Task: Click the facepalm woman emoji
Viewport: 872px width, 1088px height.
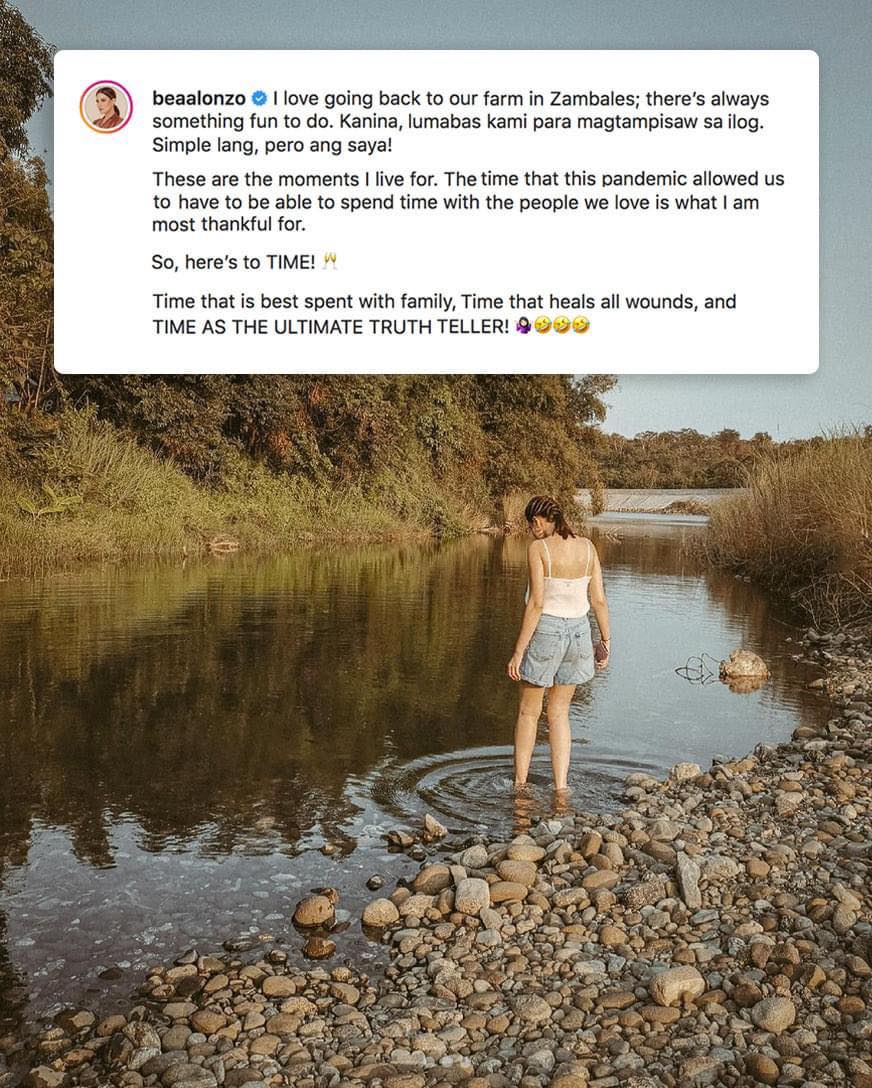Action: [x=523, y=326]
